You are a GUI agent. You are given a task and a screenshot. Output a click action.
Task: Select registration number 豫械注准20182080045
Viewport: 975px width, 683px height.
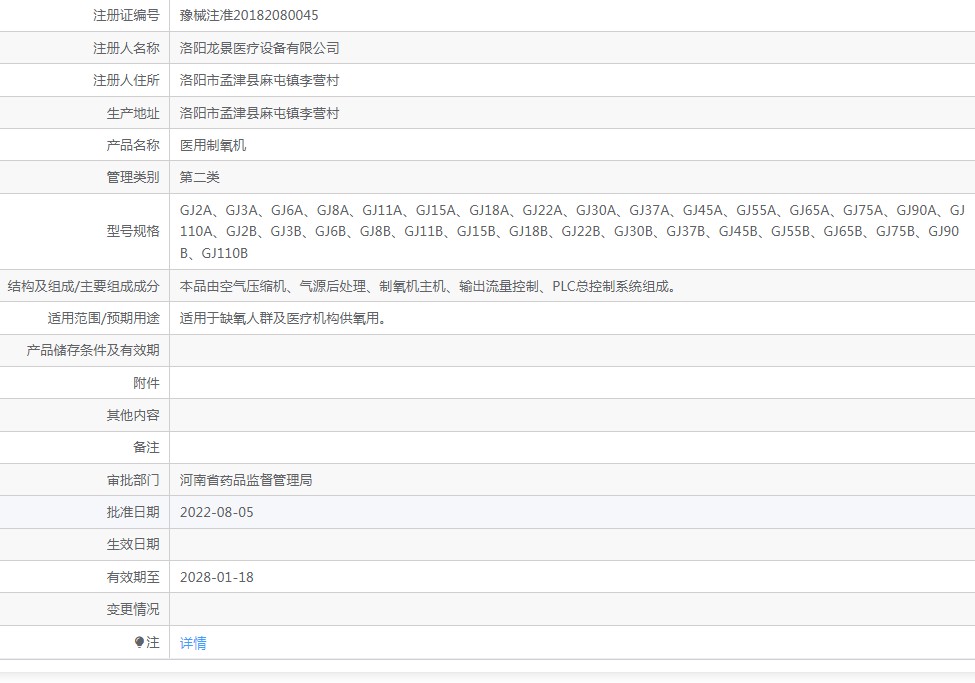(x=249, y=16)
